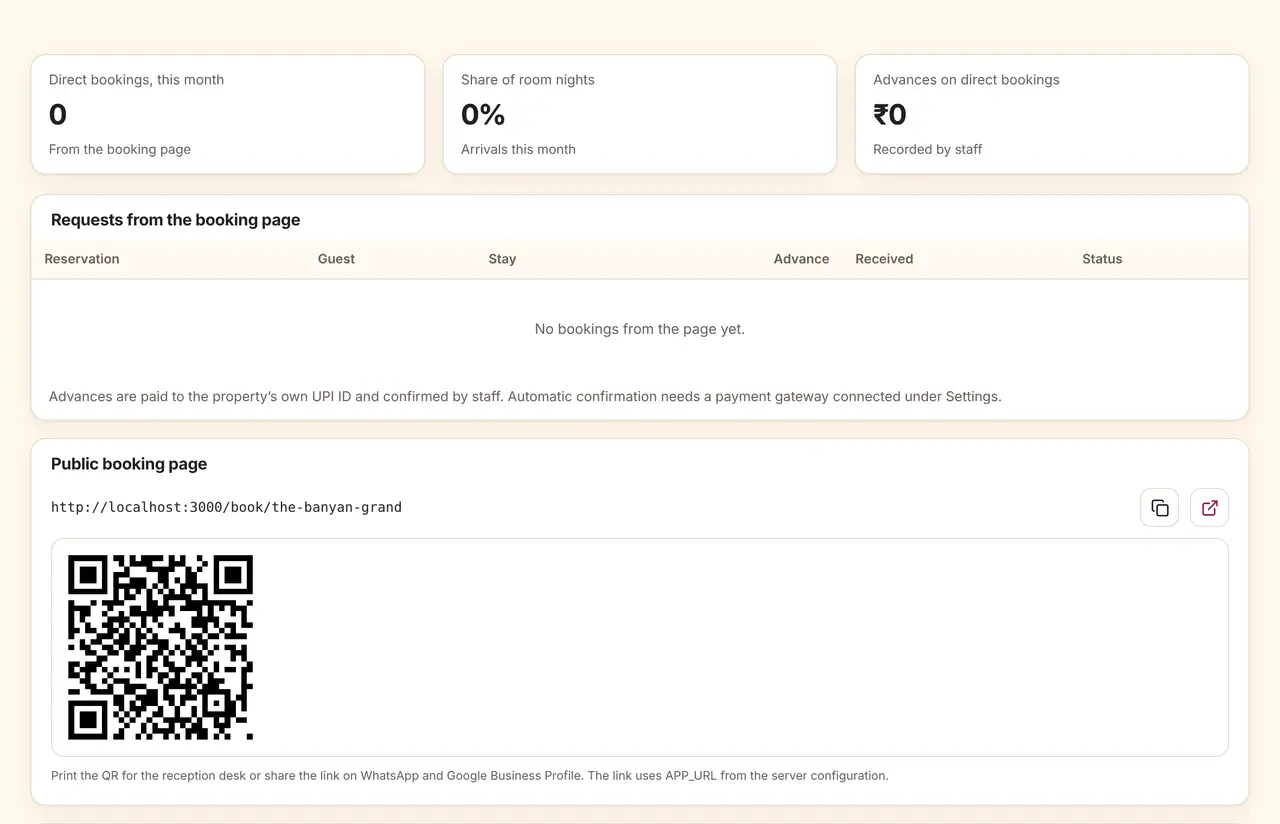Screen dimensions: 1280x824
Task: Click 'No bookings from the page yet.' message
Action: coord(640,329)
